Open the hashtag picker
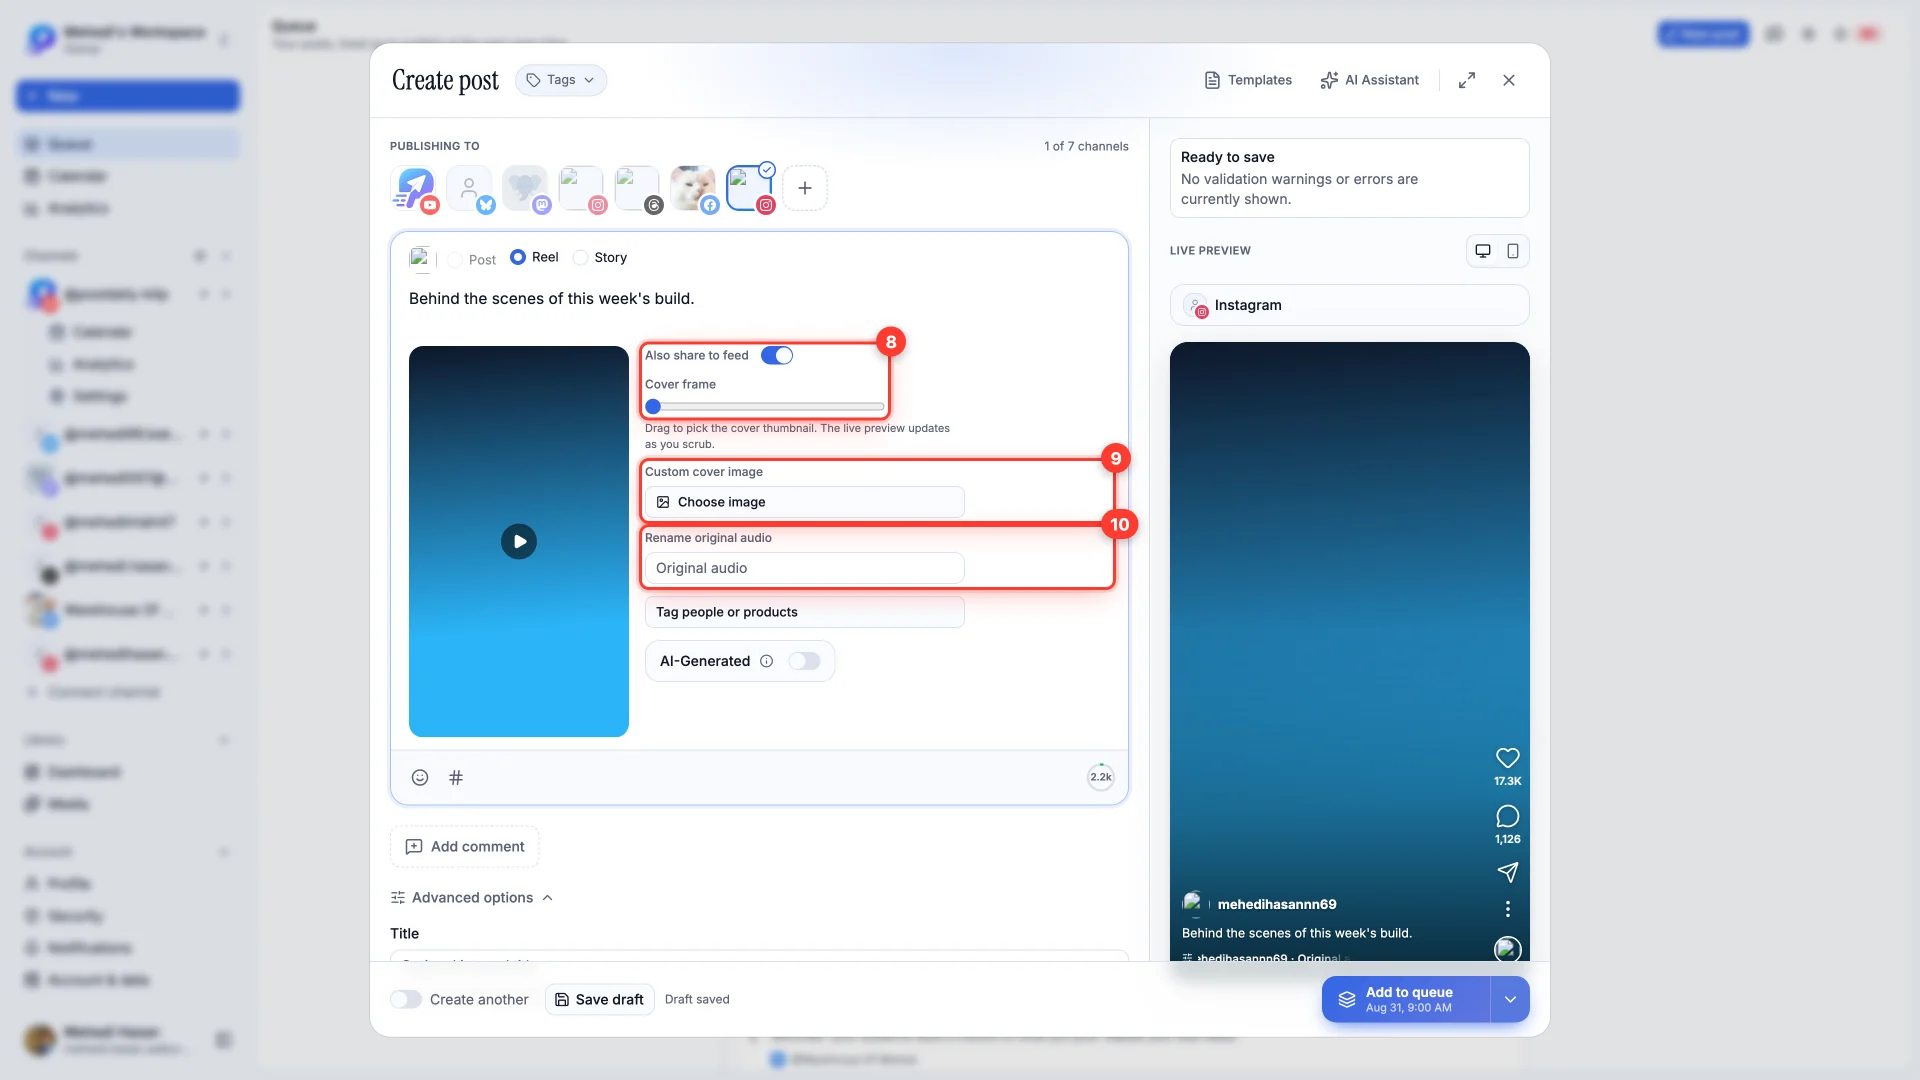Viewport: 1920px width, 1080px height. click(x=456, y=777)
